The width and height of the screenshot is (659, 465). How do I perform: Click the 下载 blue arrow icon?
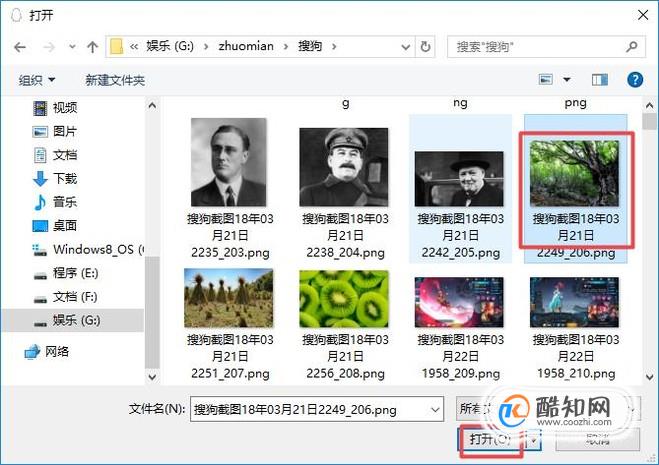[40, 179]
